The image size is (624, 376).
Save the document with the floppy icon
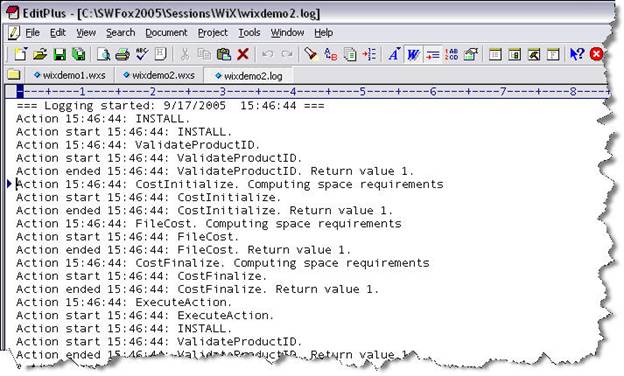[x=60, y=54]
